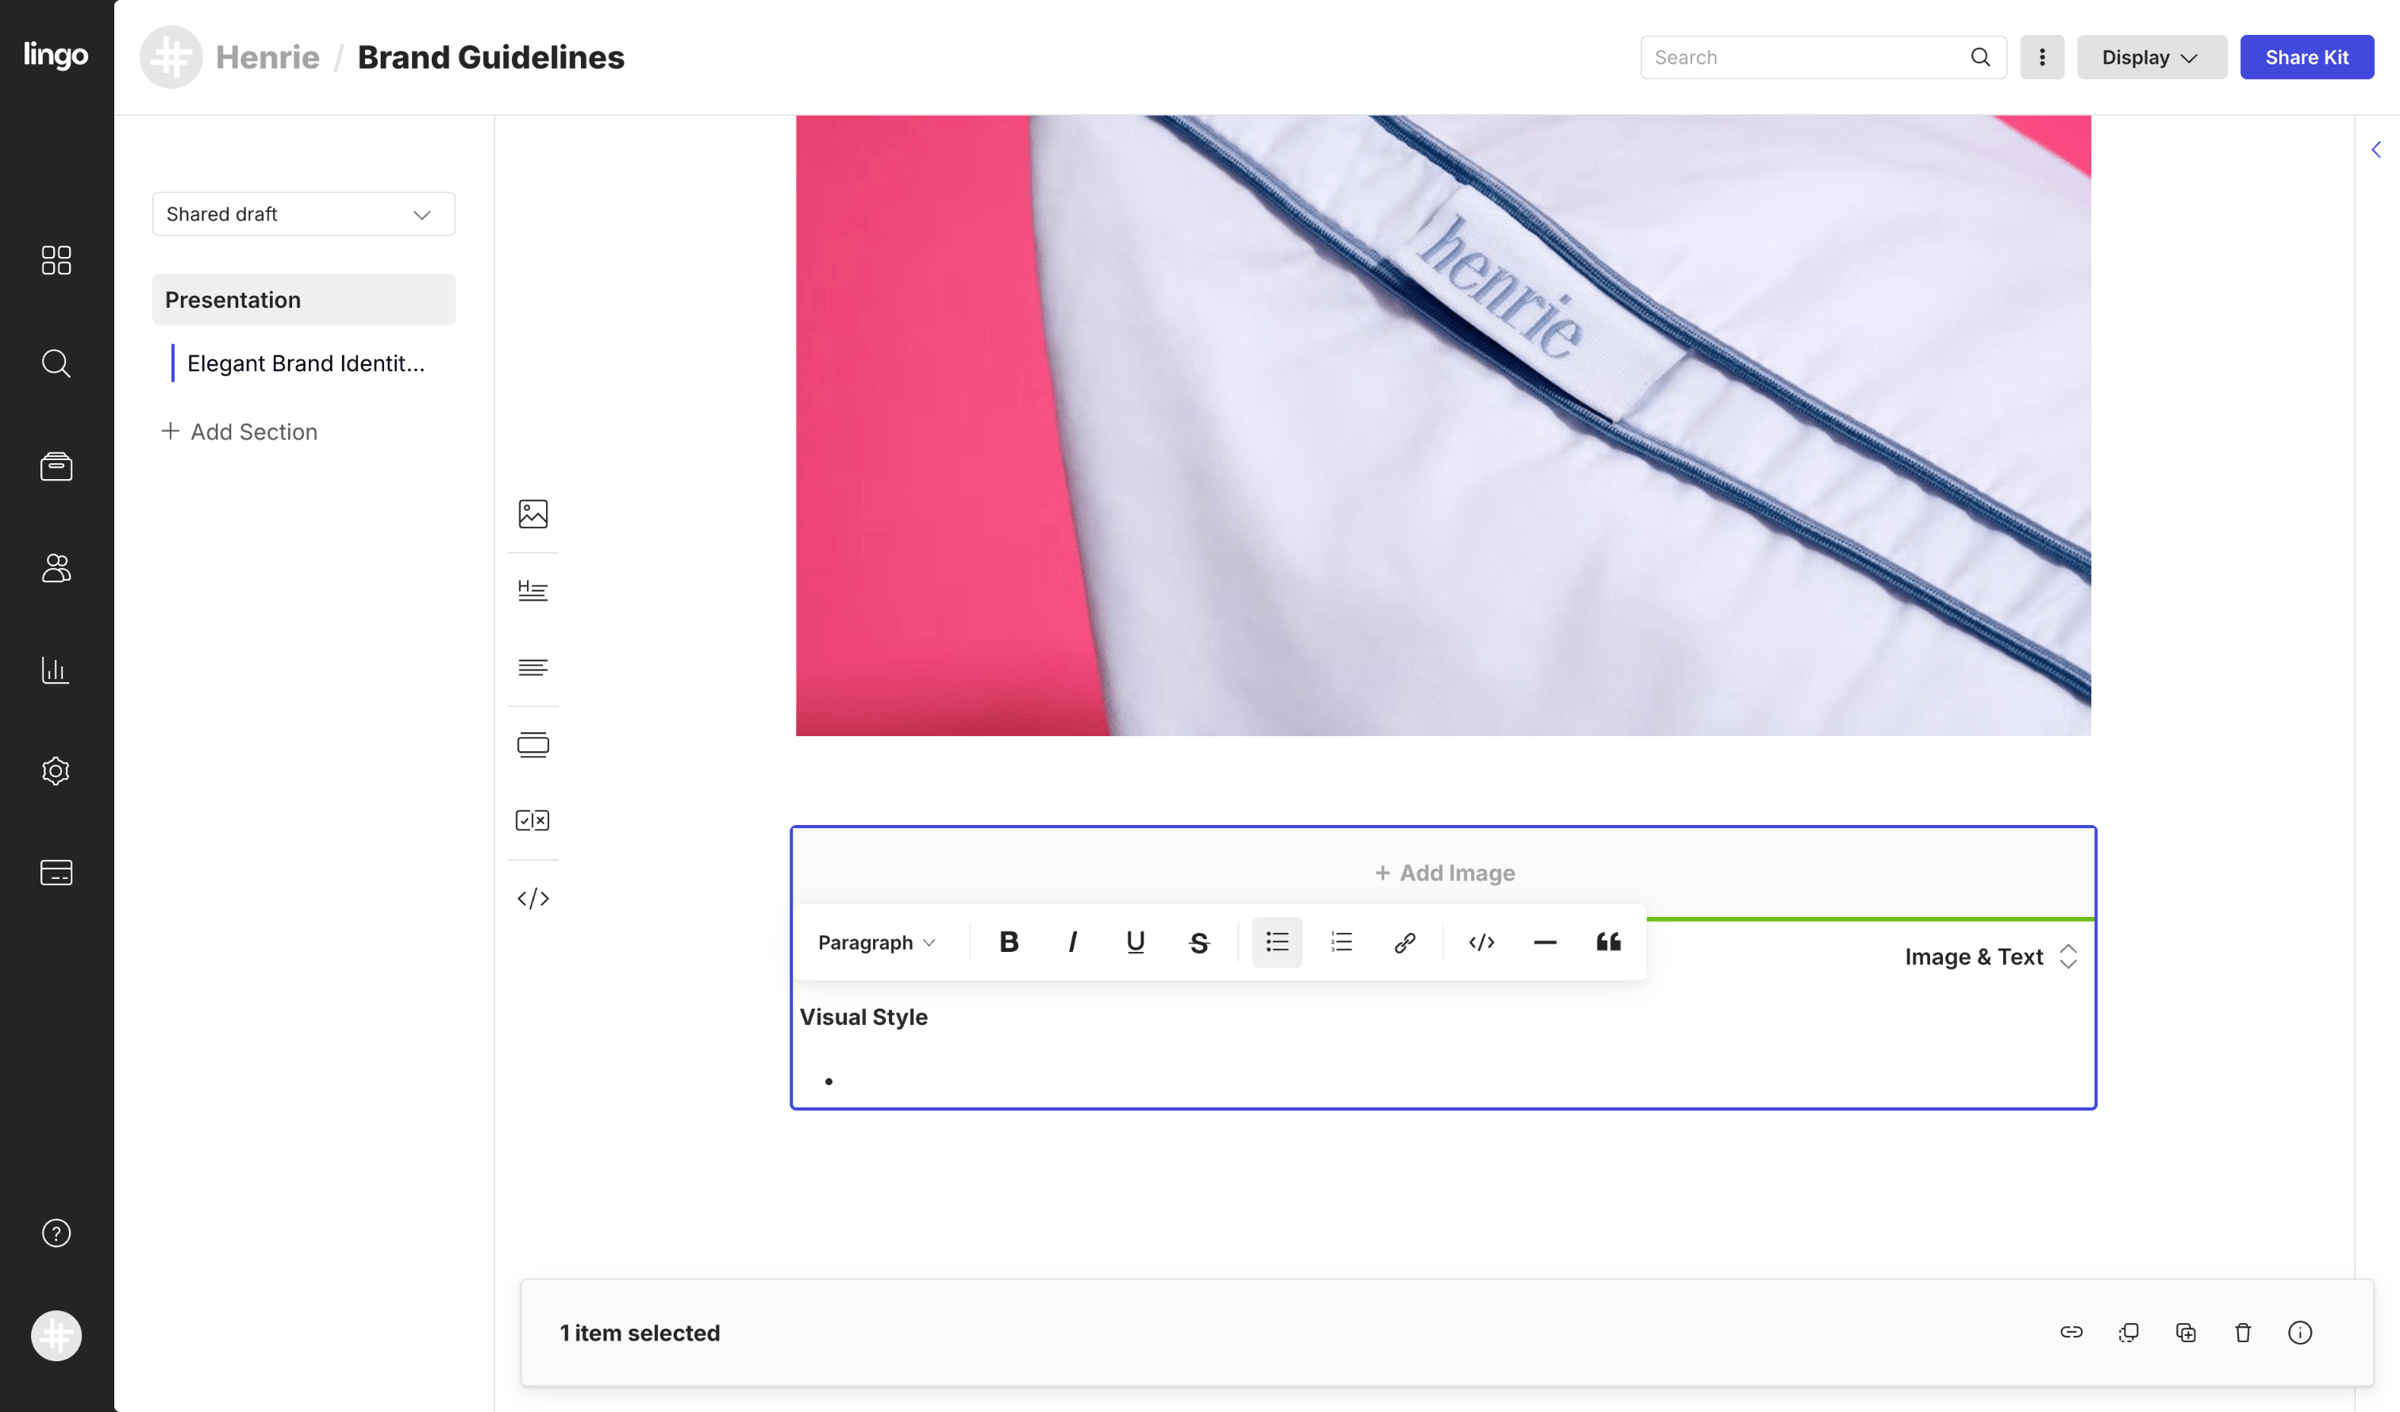
Task: Click the Brand Guidelines title
Action: 491,57
